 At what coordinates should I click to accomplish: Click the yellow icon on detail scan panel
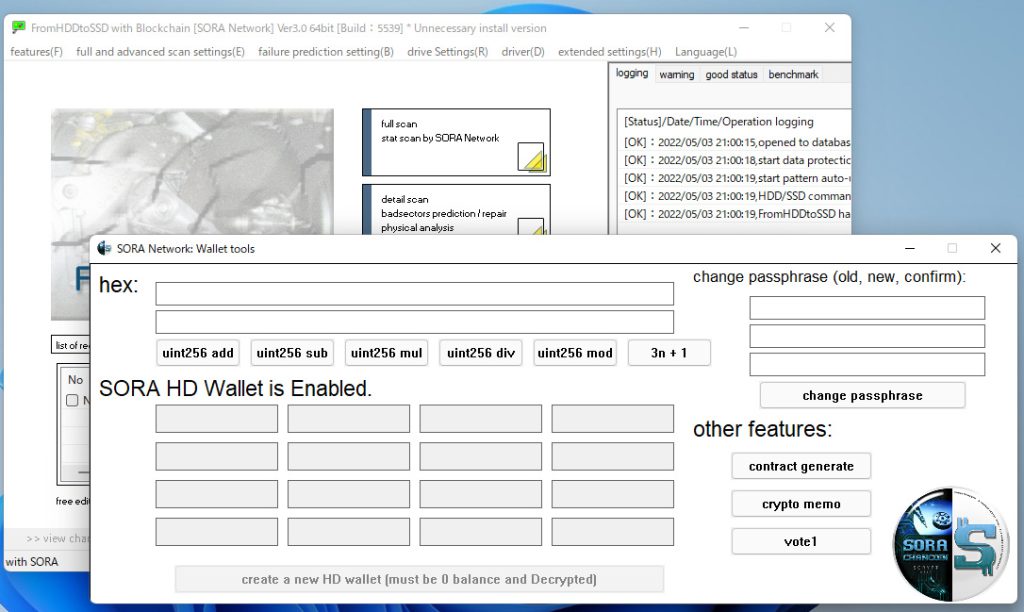[x=531, y=227]
